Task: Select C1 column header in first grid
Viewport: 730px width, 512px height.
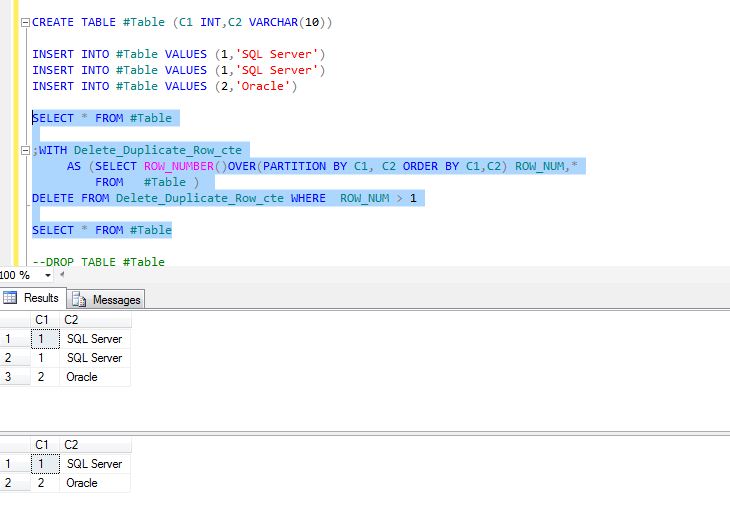Action: [45, 320]
